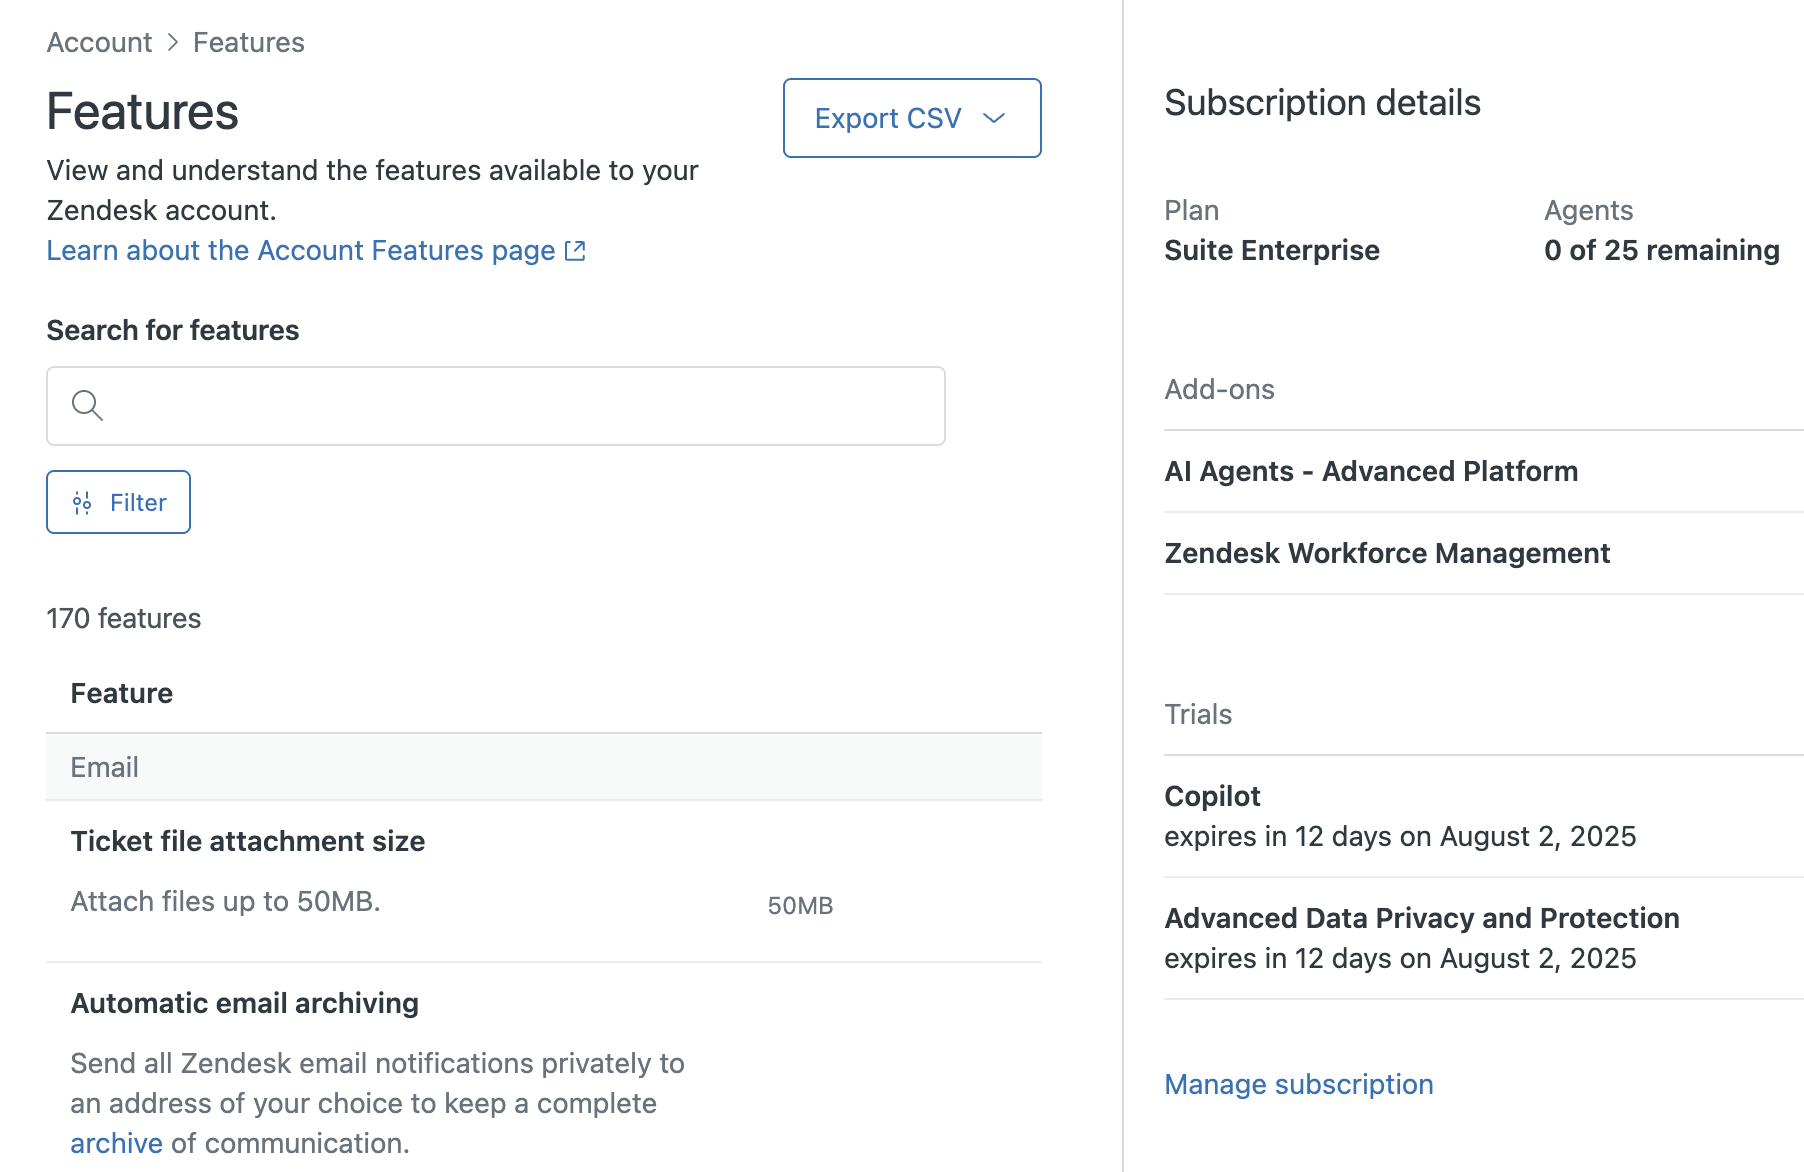Image resolution: width=1804 pixels, height=1172 pixels.
Task: Open the Filter button
Action: [118, 502]
